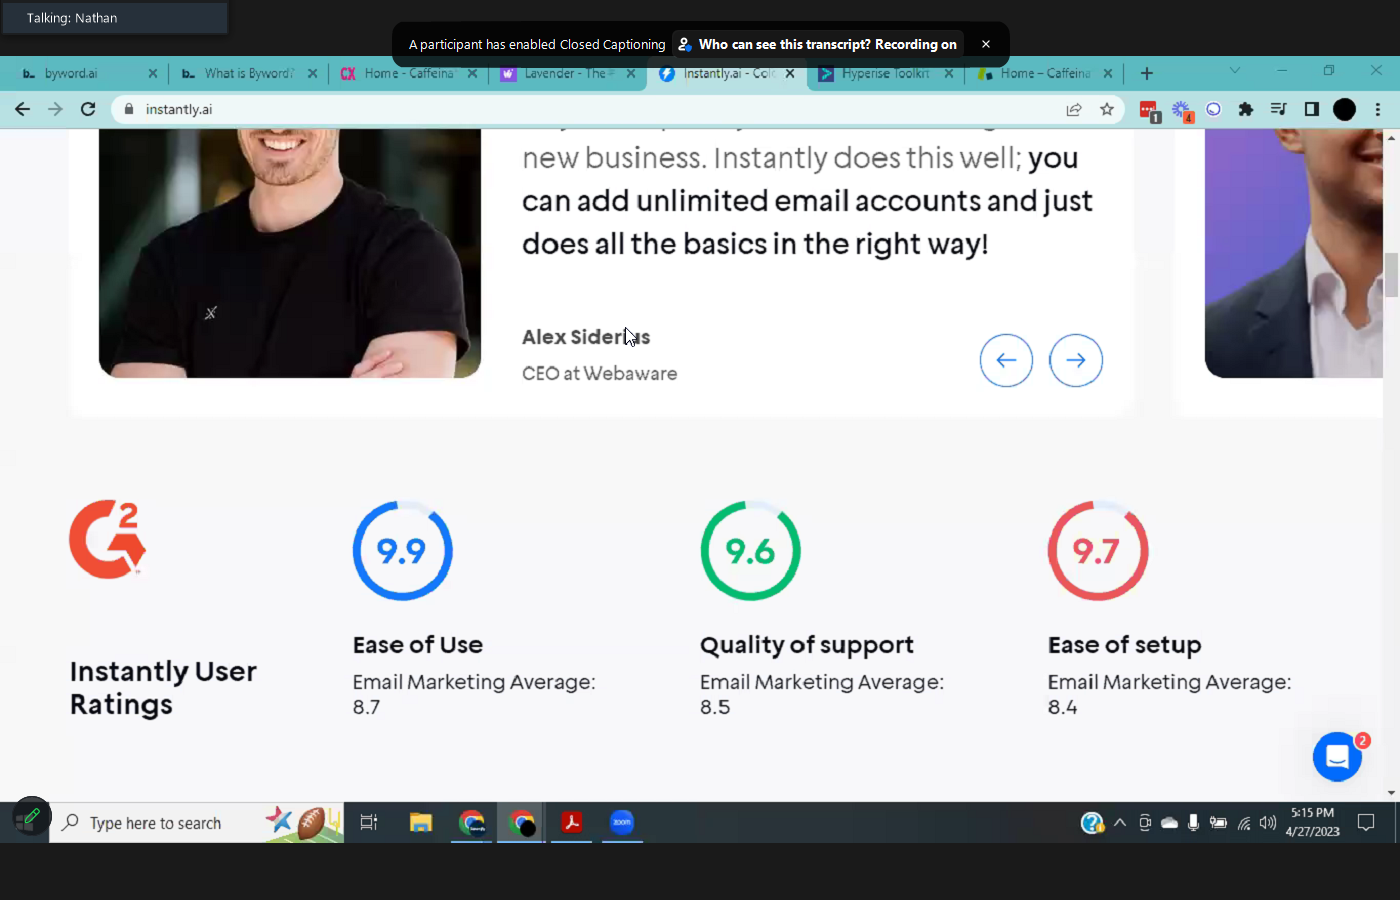Image resolution: width=1400 pixels, height=900 pixels.
Task: Open Zoom from the taskbar
Action: [x=622, y=823]
